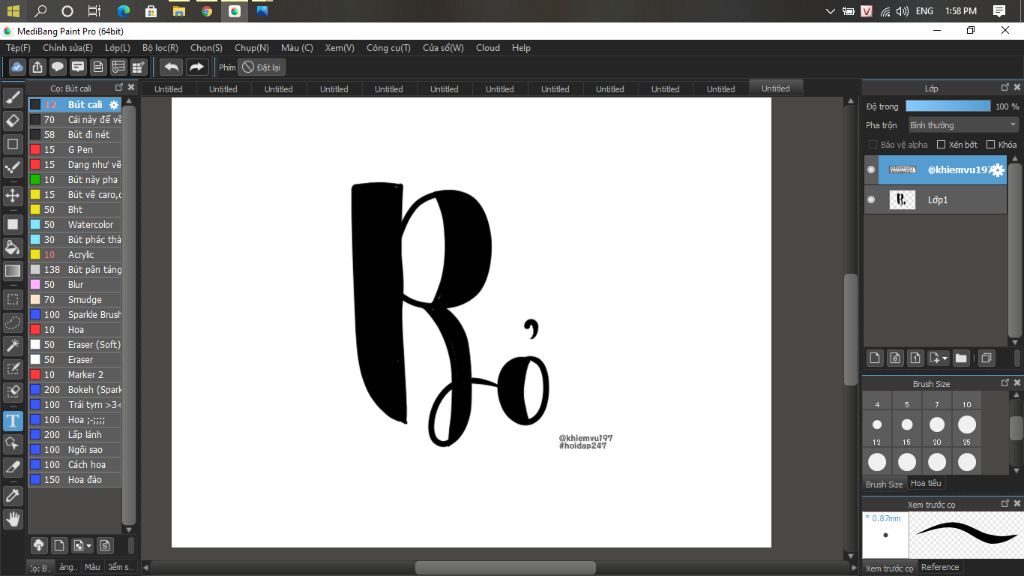Select the Eraser tool in left toolbar
This screenshot has width=1024, height=576.
tap(12, 121)
